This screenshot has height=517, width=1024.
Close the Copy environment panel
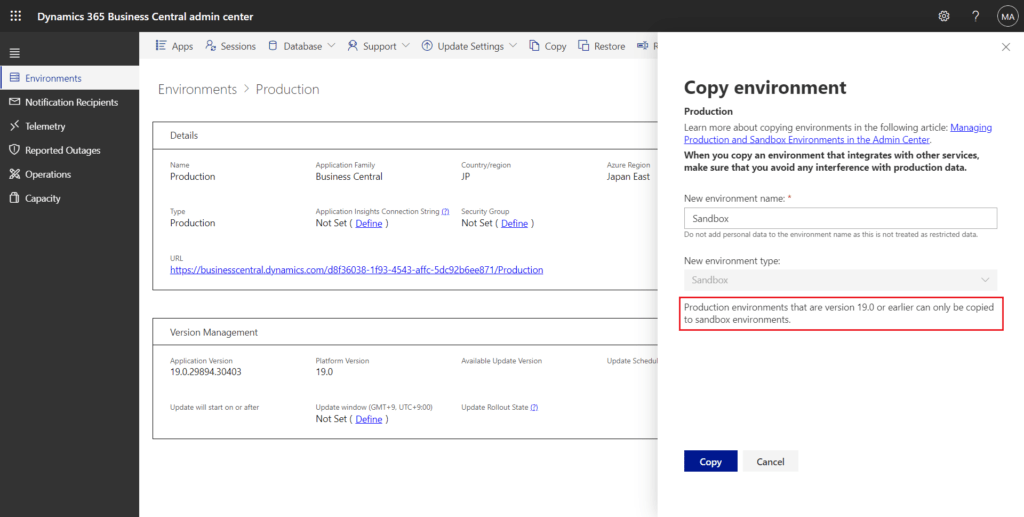[x=1006, y=47]
